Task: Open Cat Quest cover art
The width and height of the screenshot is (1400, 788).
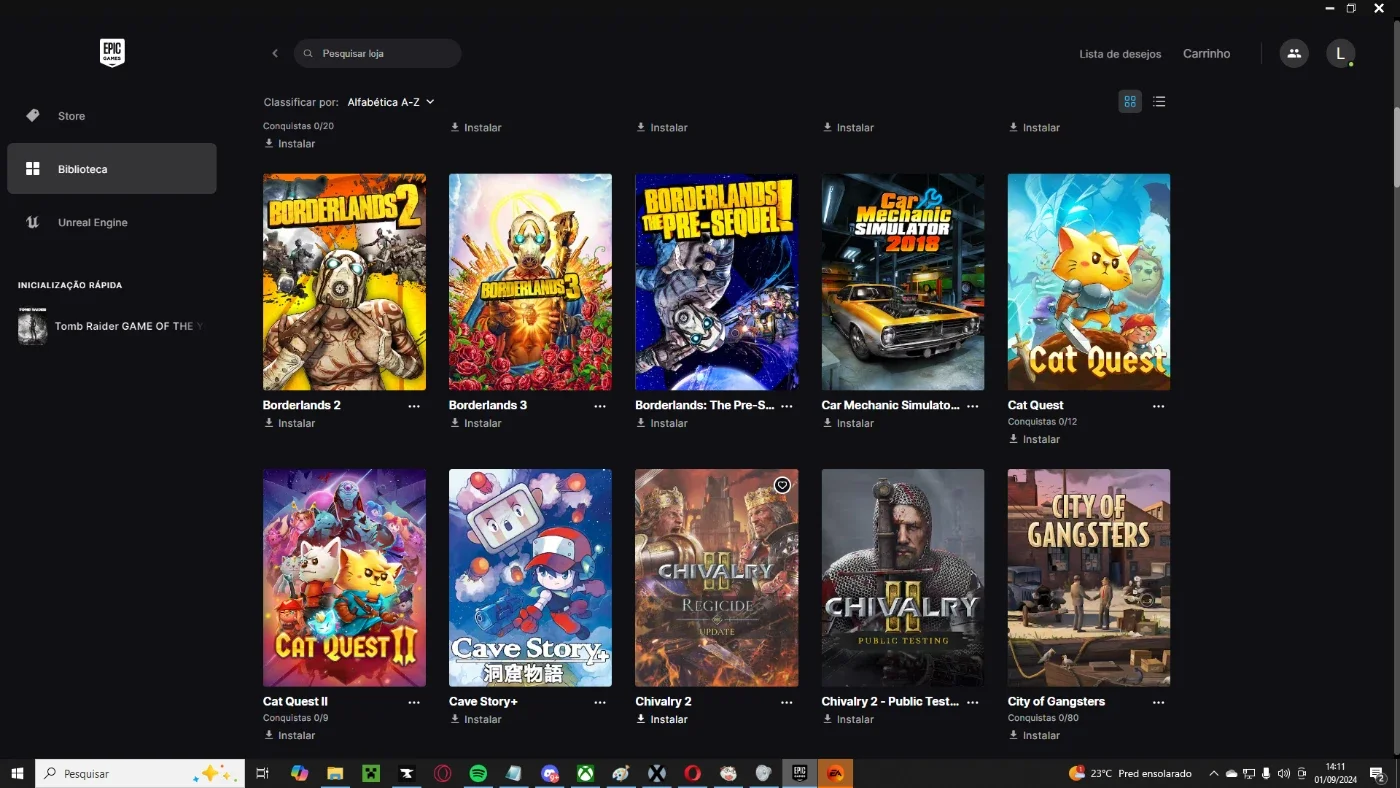Action: [1089, 282]
